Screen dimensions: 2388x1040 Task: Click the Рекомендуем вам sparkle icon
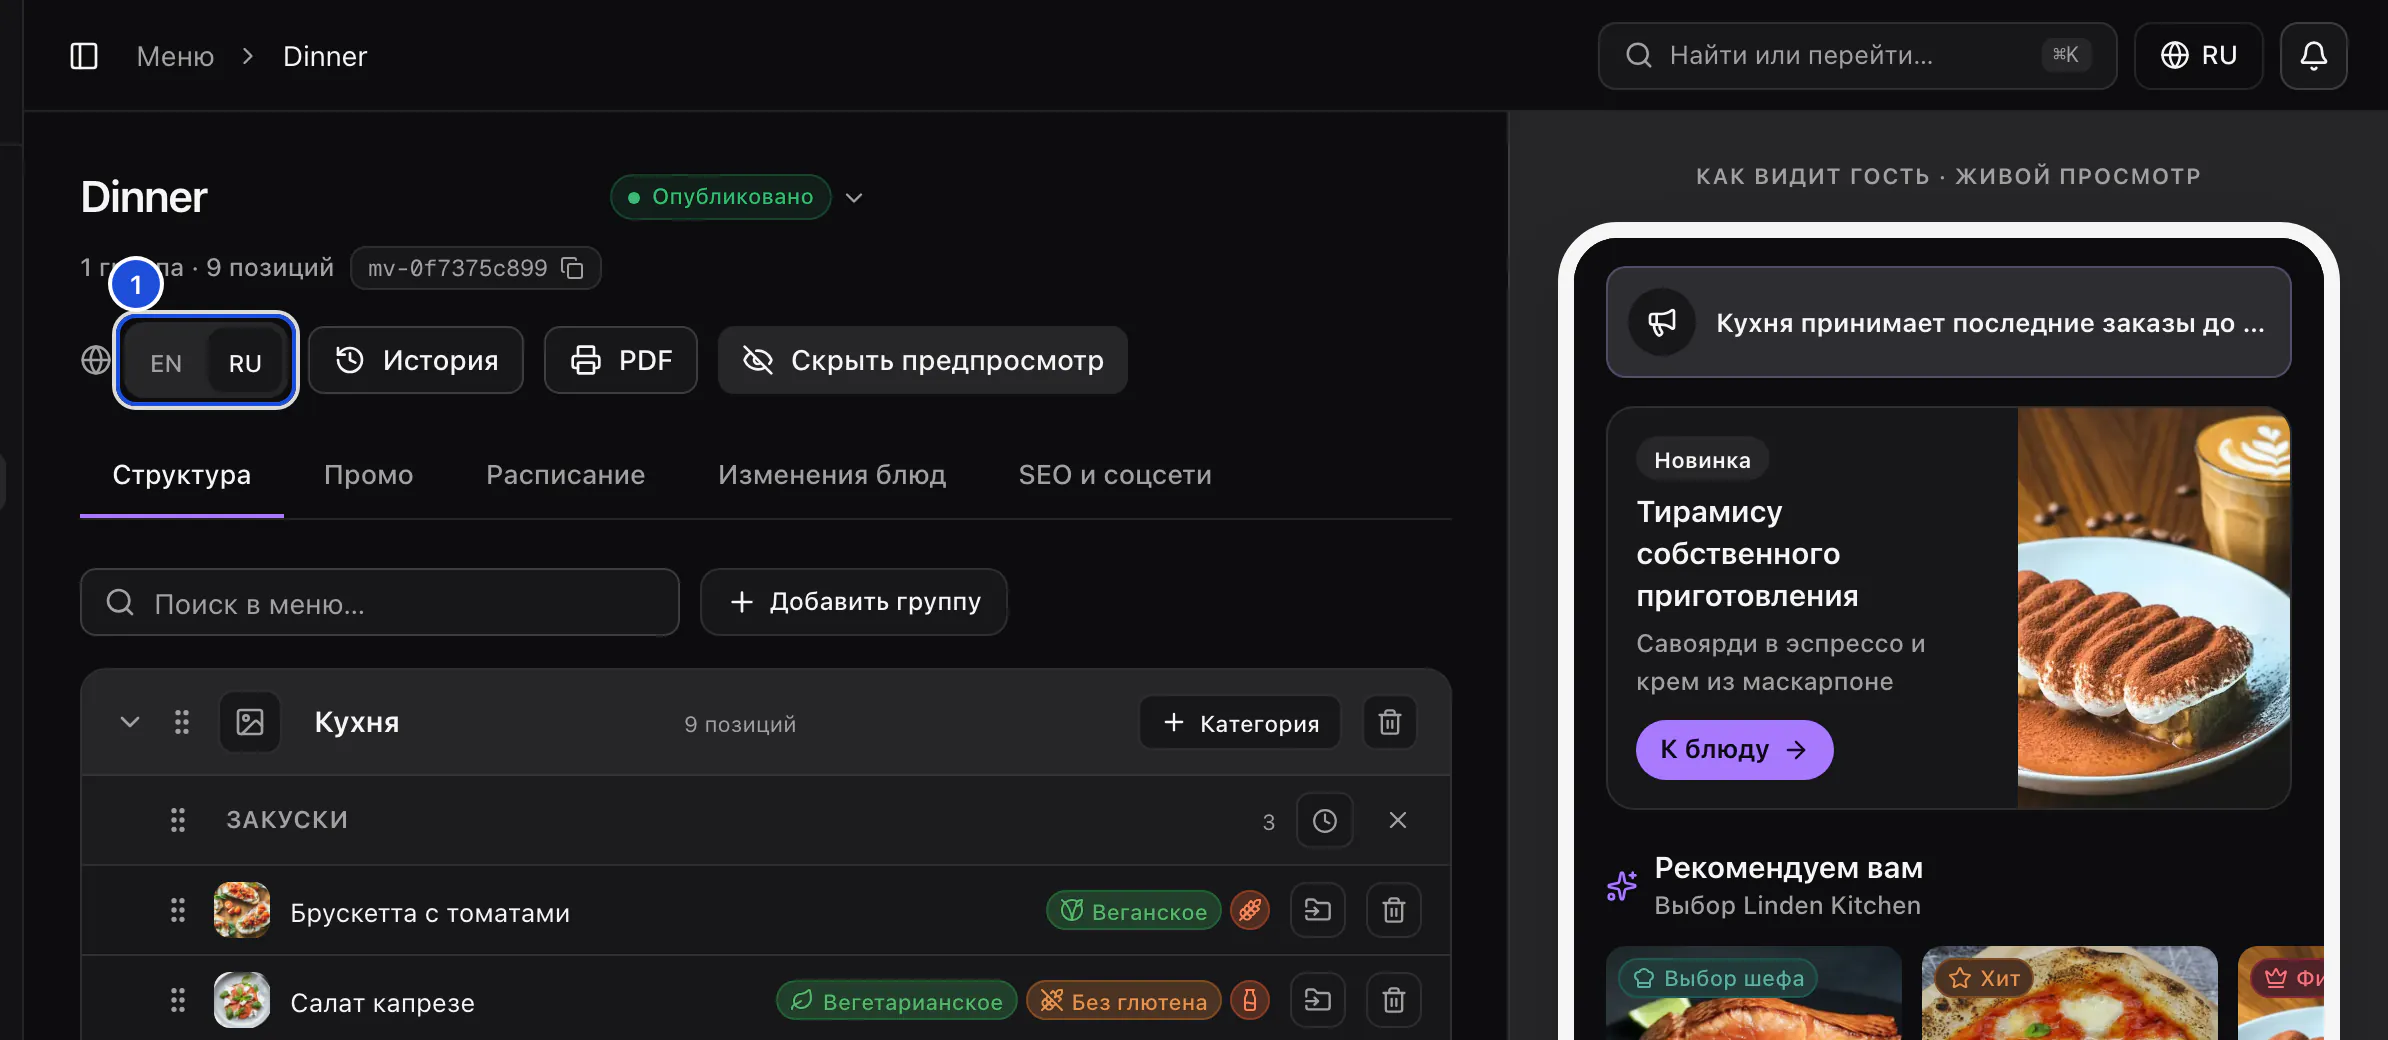click(x=1622, y=885)
